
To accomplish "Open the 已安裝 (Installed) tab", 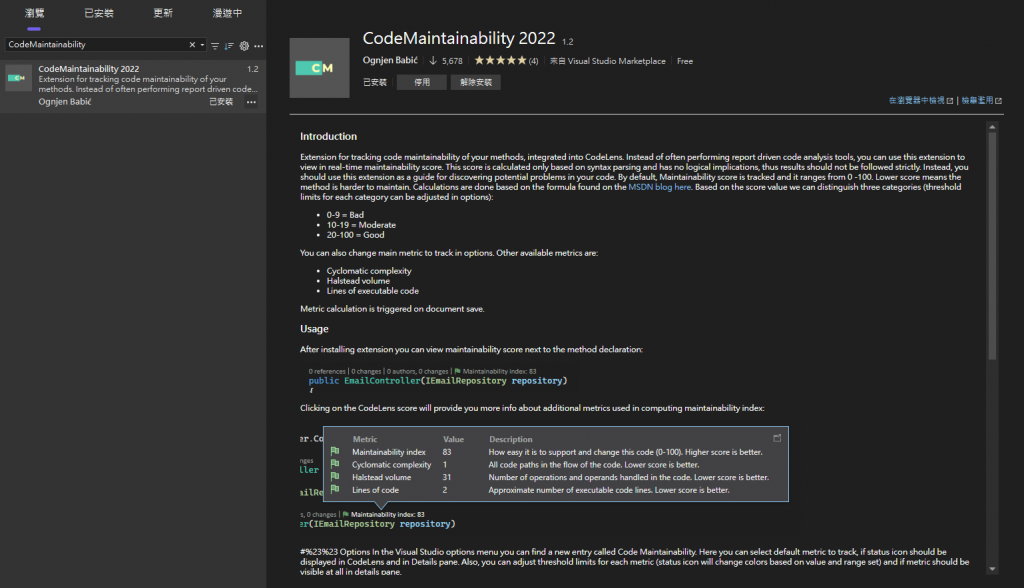I will point(99,13).
